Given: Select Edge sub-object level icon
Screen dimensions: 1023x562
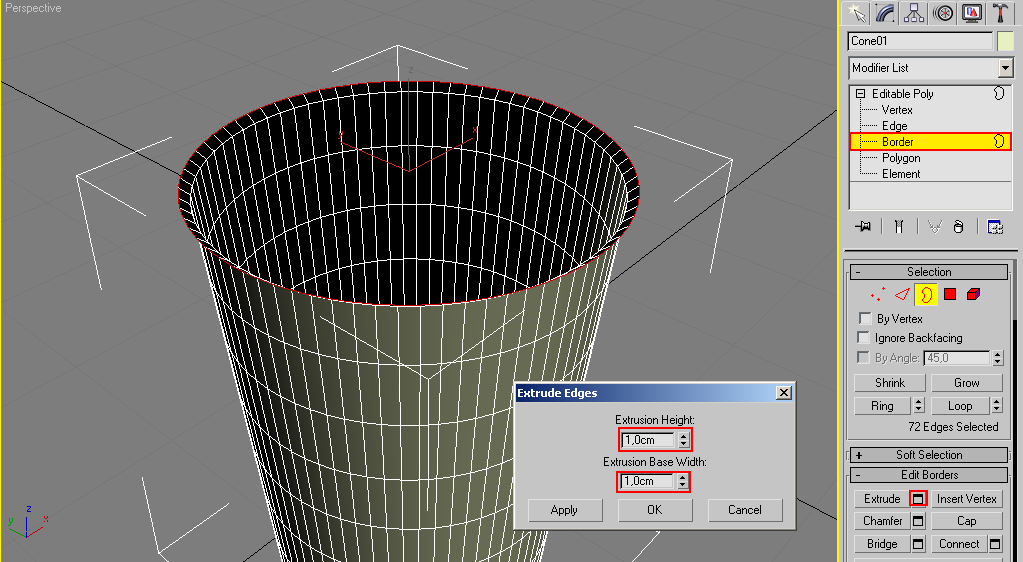Looking at the screenshot, I should tap(902, 294).
